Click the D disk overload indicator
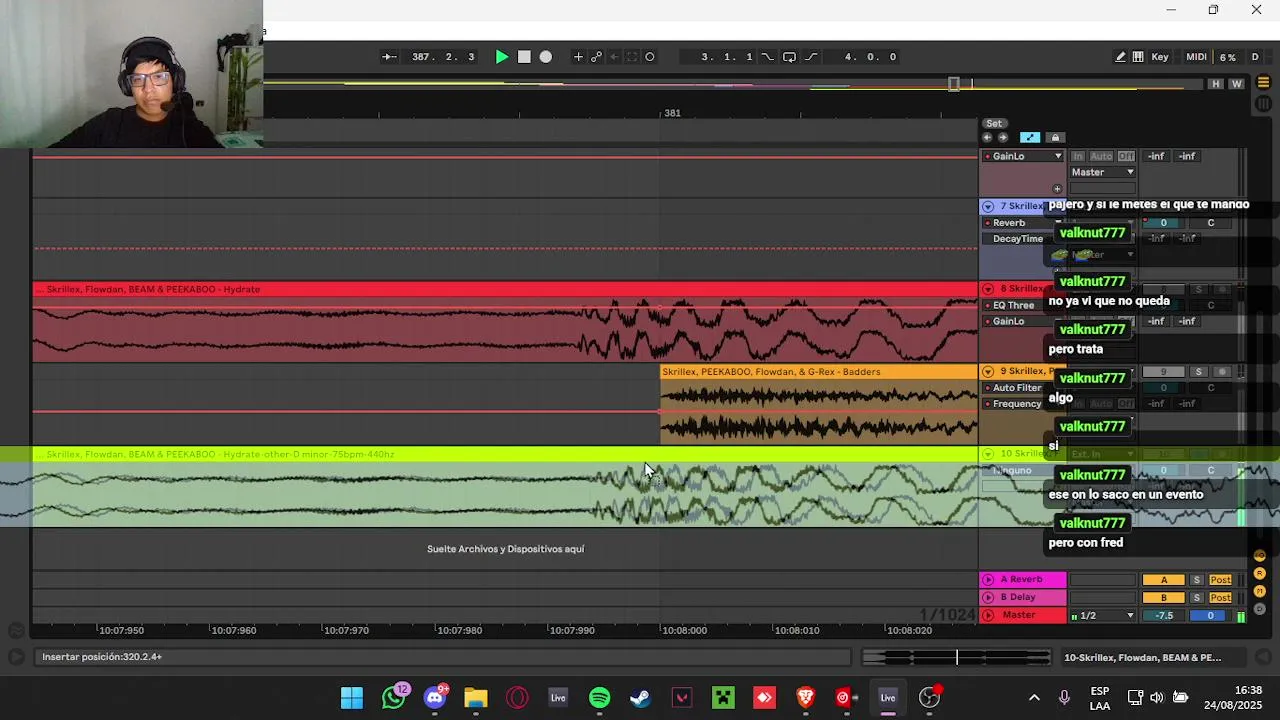 pyautogui.click(x=1255, y=57)
